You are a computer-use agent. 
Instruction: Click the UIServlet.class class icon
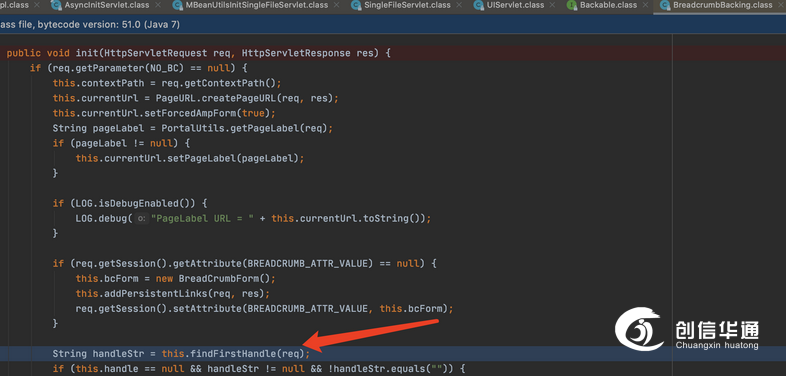(x=478, y=6)
